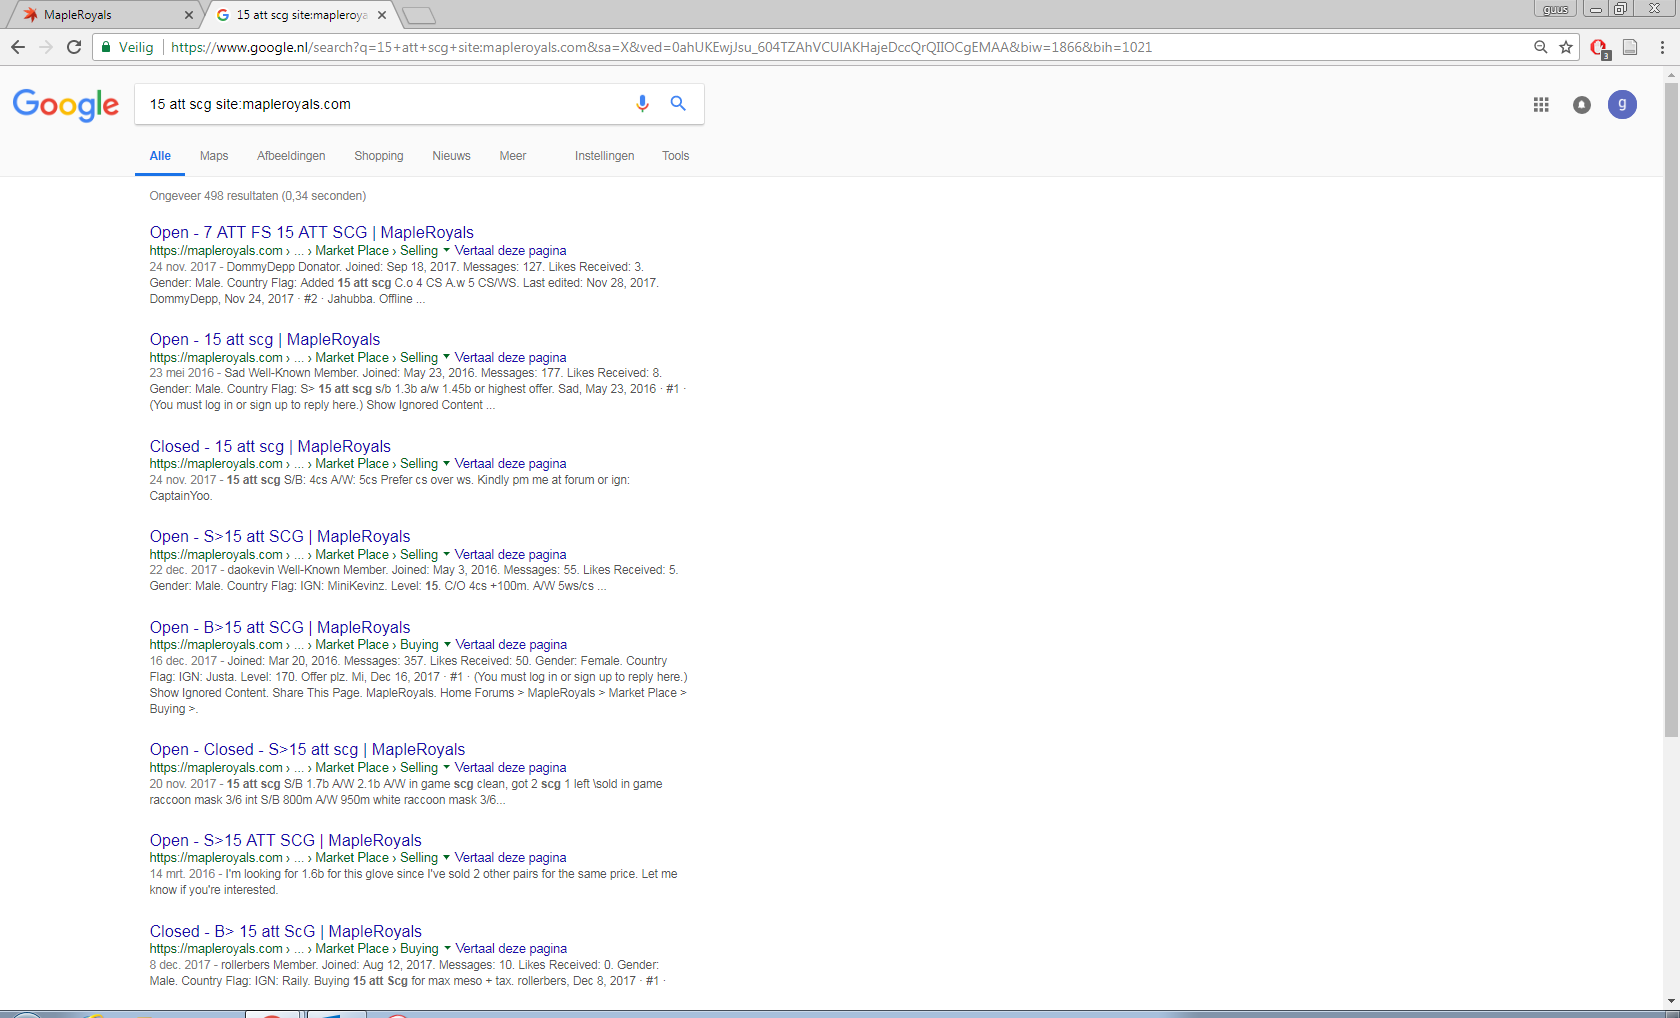Click the Google account avatar
1680x1018 pixels.
pyautogui.click(x=1622, y=104)
